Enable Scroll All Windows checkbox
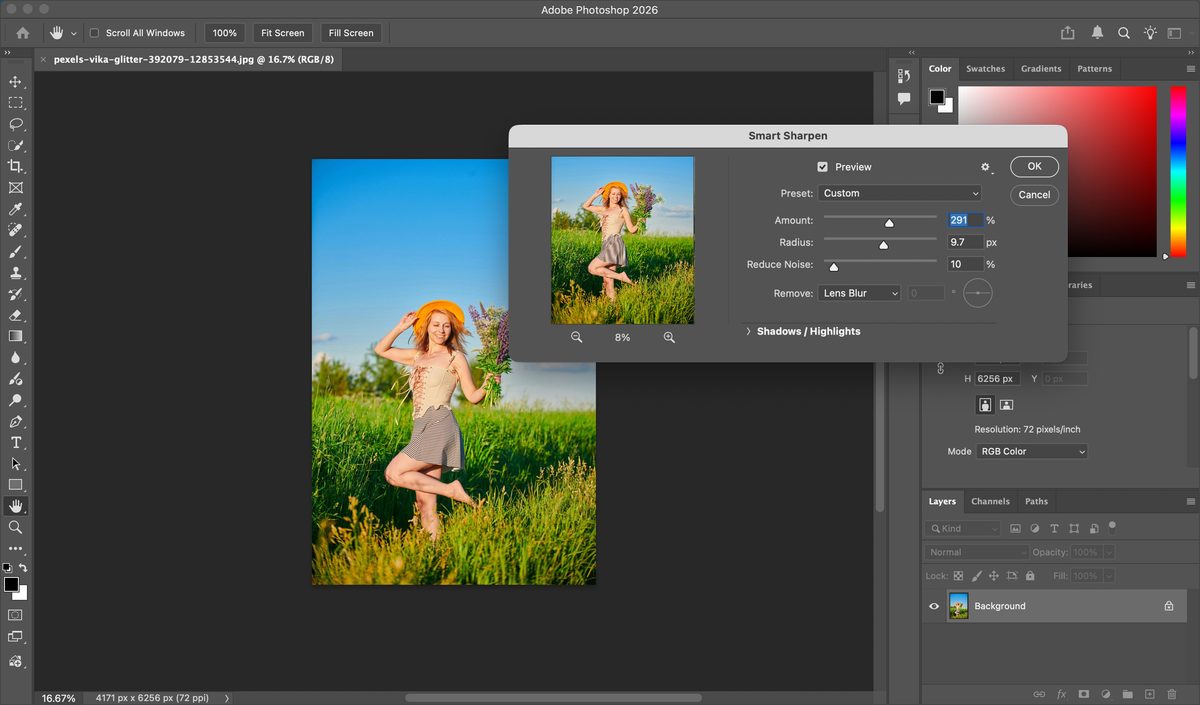This screenshot has width=1200, height=705. (x=94, y=33)
